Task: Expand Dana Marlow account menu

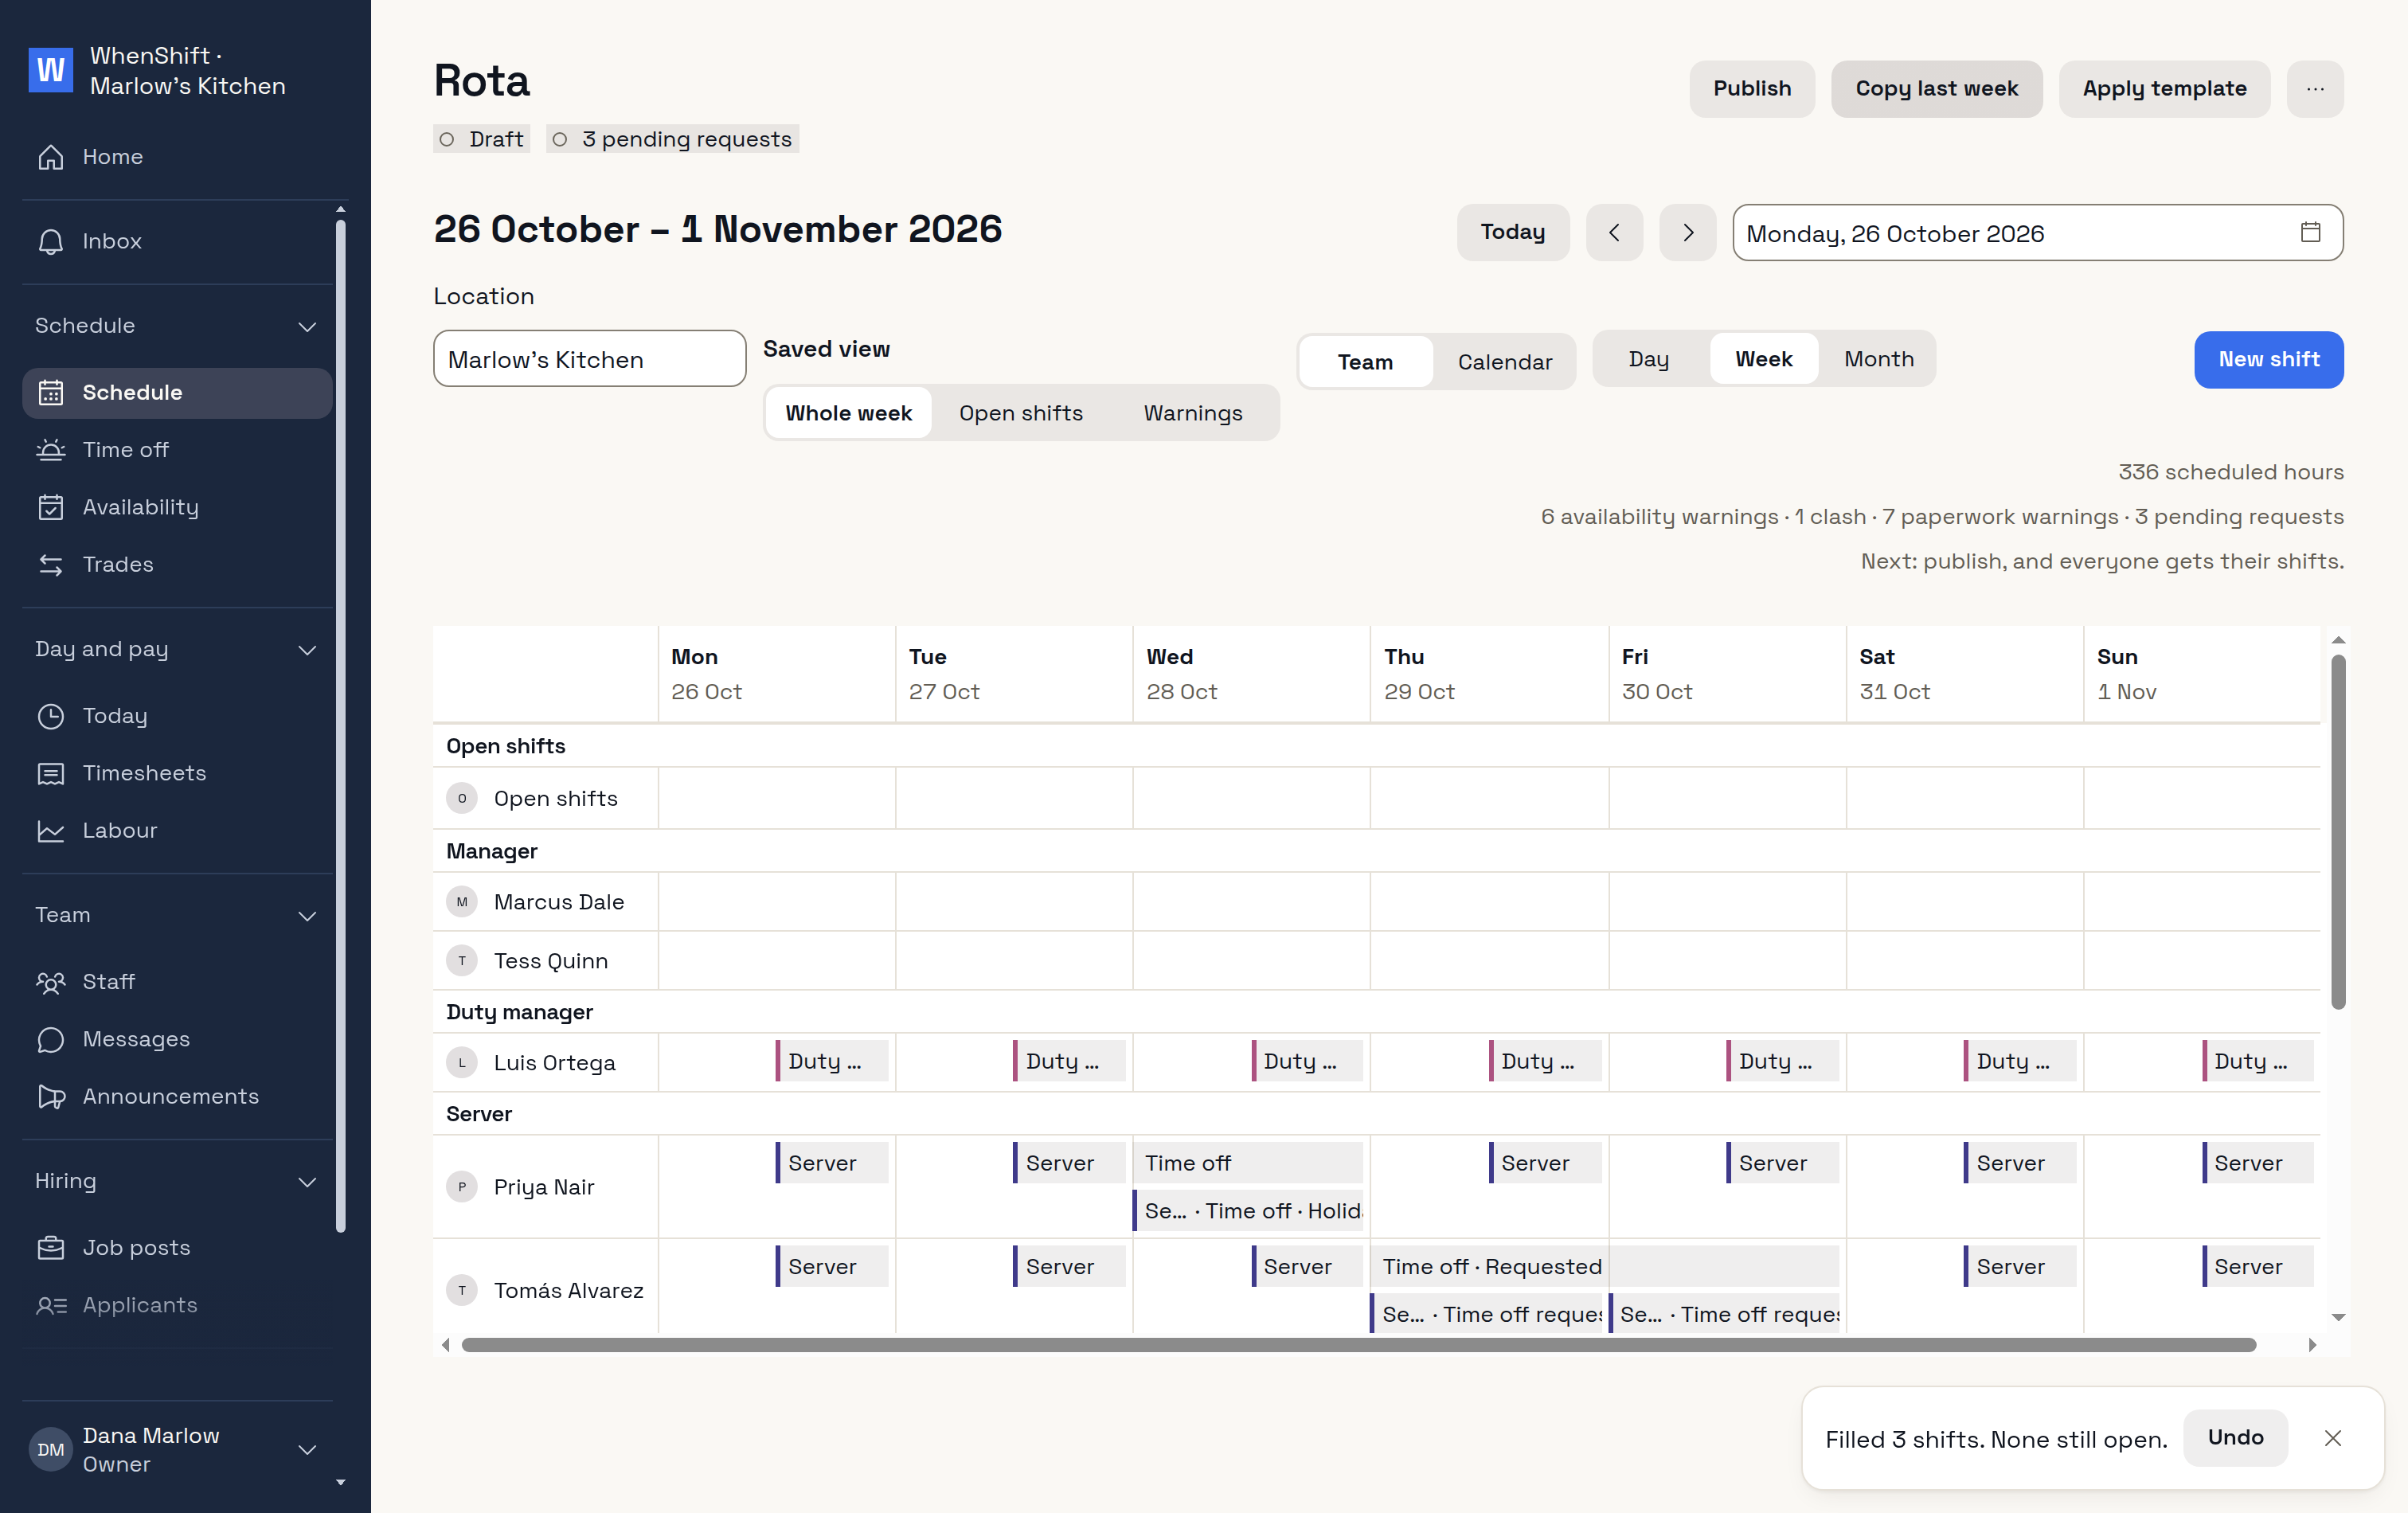Action: click(308, 1450)
